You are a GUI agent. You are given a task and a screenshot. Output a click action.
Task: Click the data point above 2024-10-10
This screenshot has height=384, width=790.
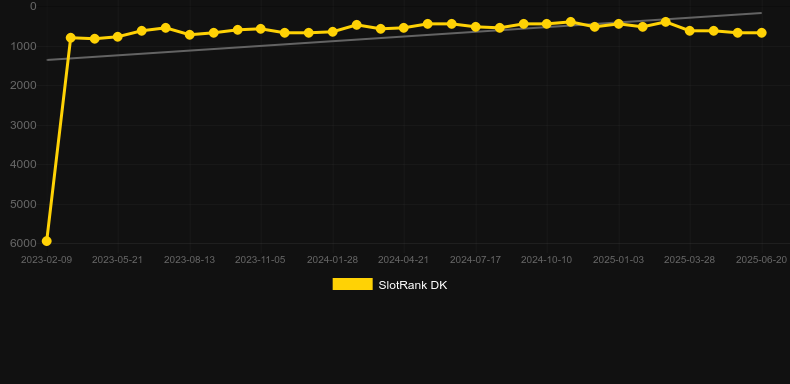click(547, 24)
